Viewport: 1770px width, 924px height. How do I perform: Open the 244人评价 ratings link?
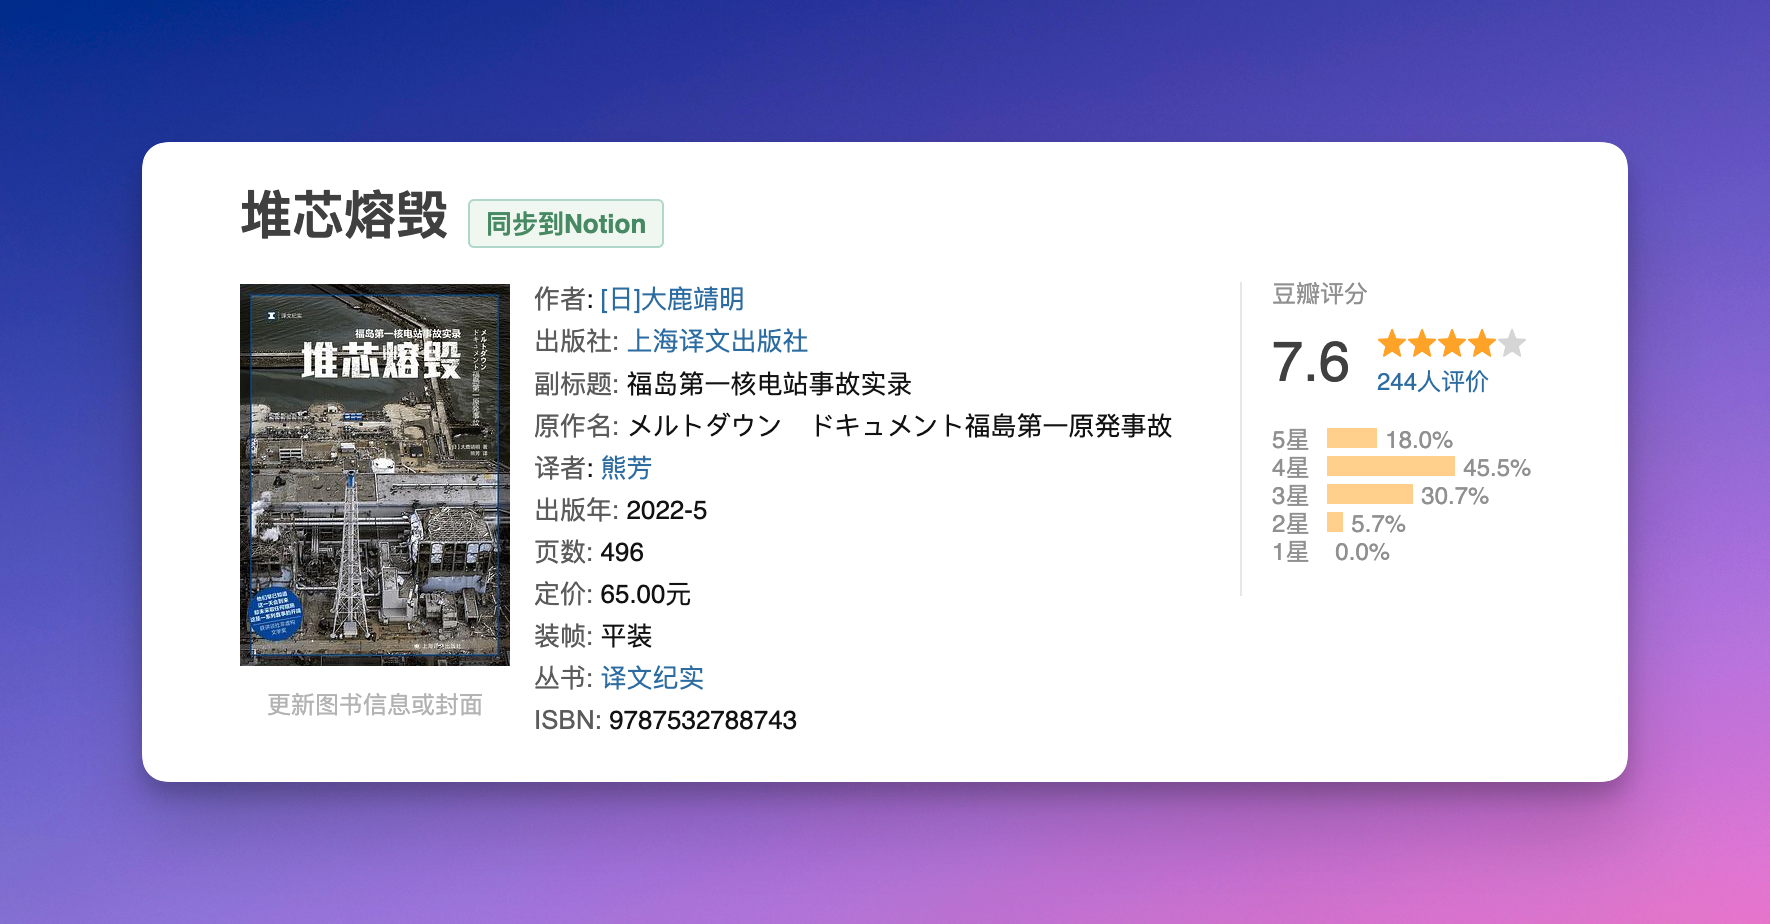(1432, 382)
